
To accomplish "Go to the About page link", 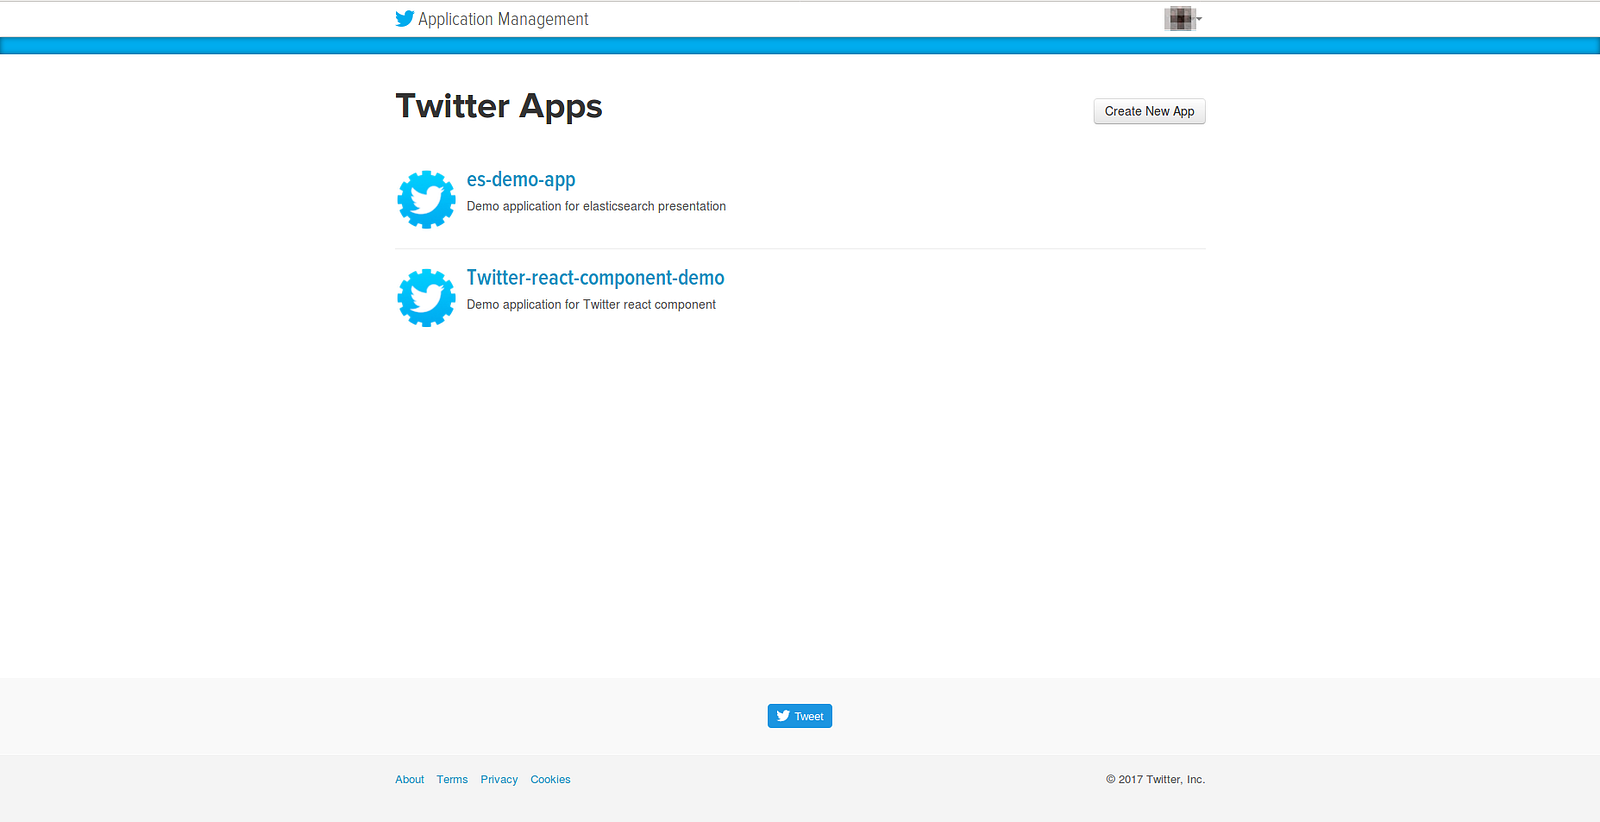I will pos(409,780).
